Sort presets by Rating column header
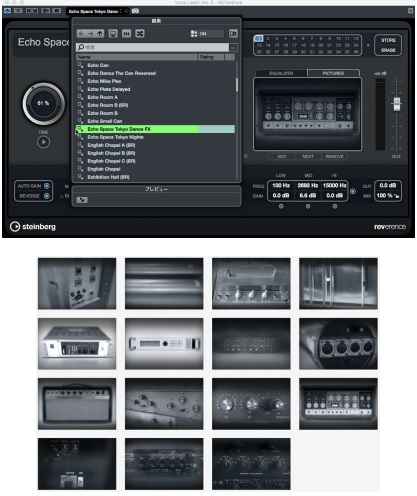 point(211,57)
